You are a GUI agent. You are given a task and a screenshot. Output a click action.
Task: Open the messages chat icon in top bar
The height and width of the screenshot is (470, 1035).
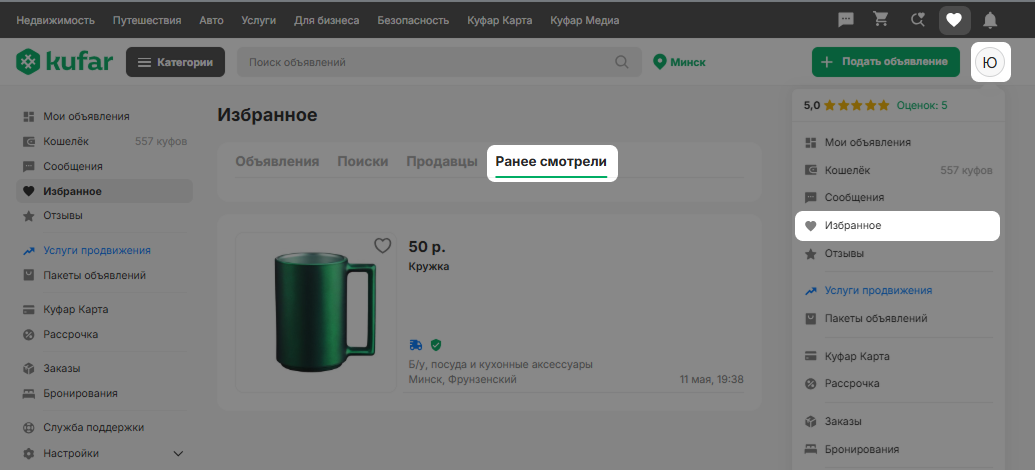(x=846, y=20)
